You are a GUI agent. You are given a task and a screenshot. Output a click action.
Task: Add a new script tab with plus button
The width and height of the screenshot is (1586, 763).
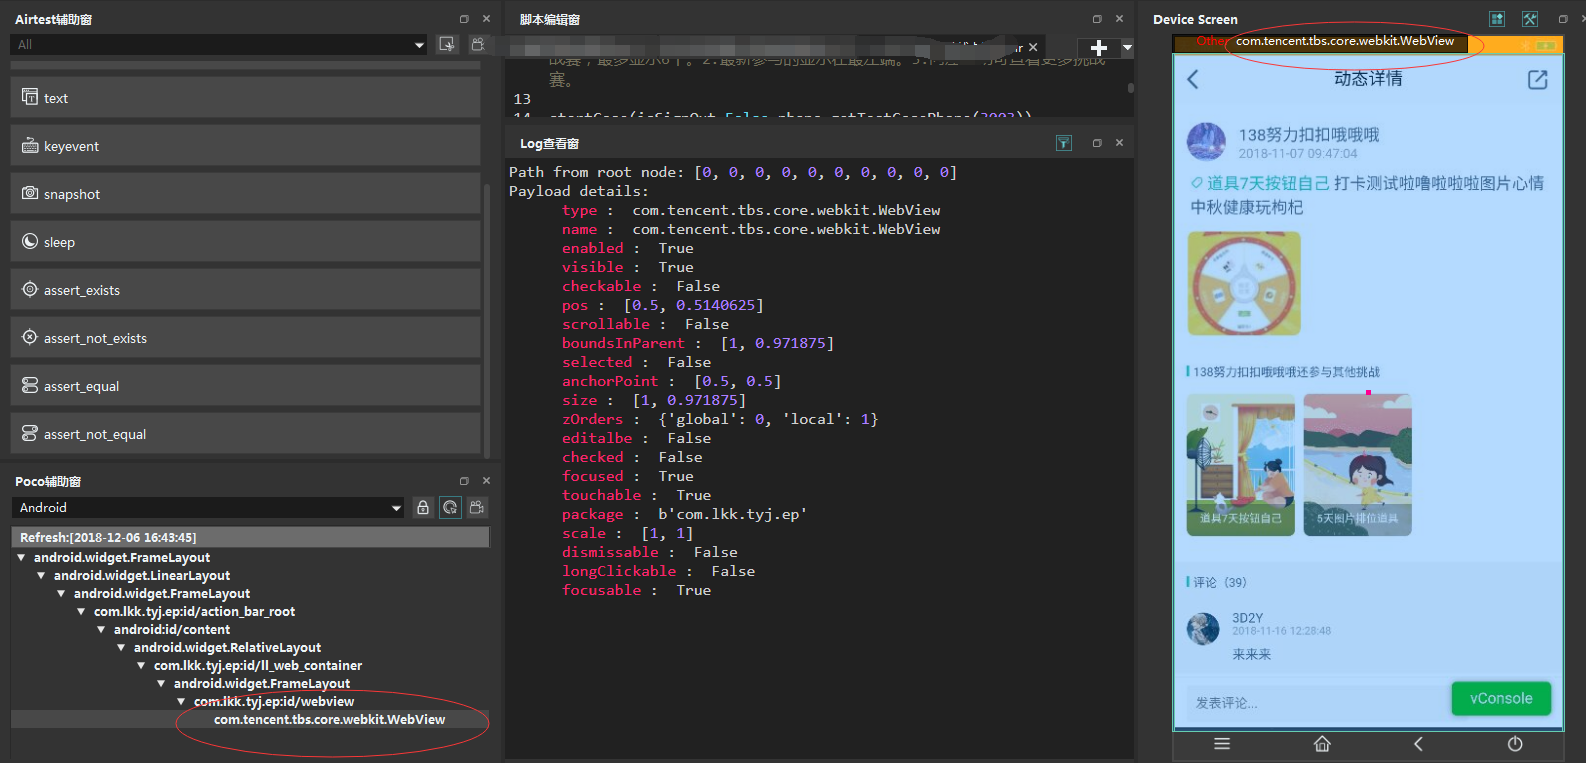click(x=1098, y=48)
